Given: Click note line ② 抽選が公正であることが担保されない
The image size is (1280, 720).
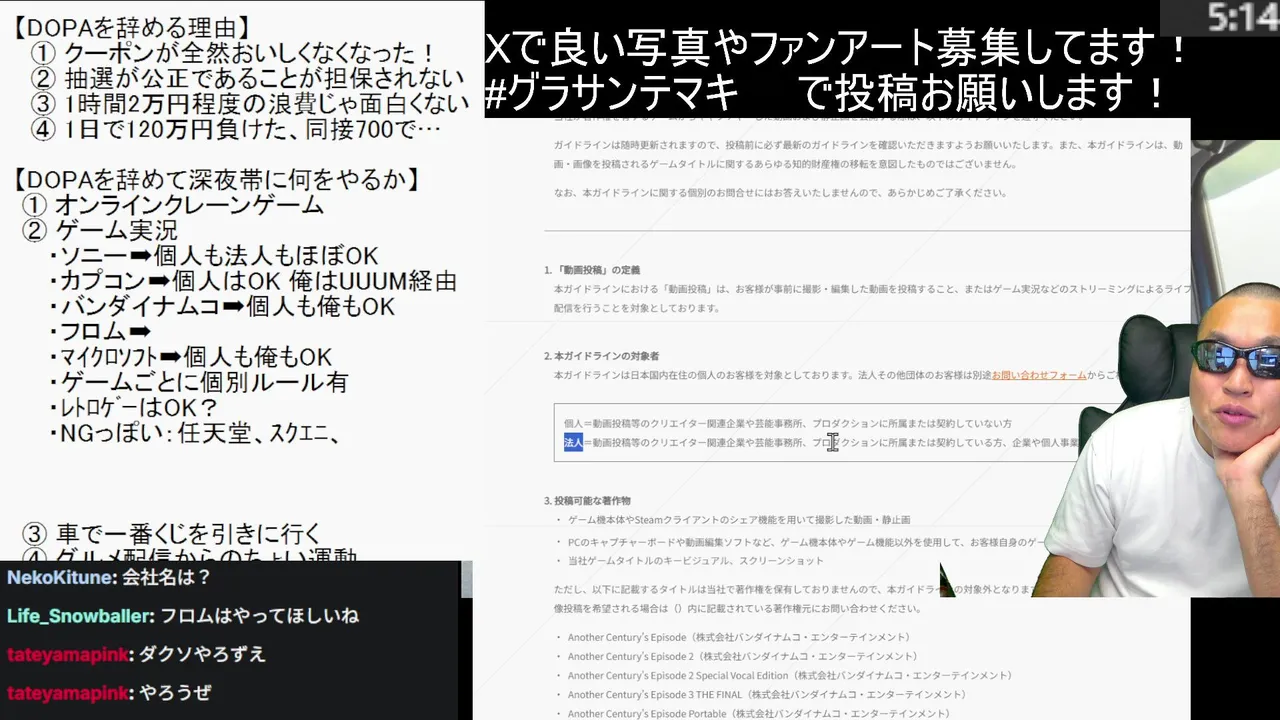Looking at the screenshot, I should (x=248, y=78).
